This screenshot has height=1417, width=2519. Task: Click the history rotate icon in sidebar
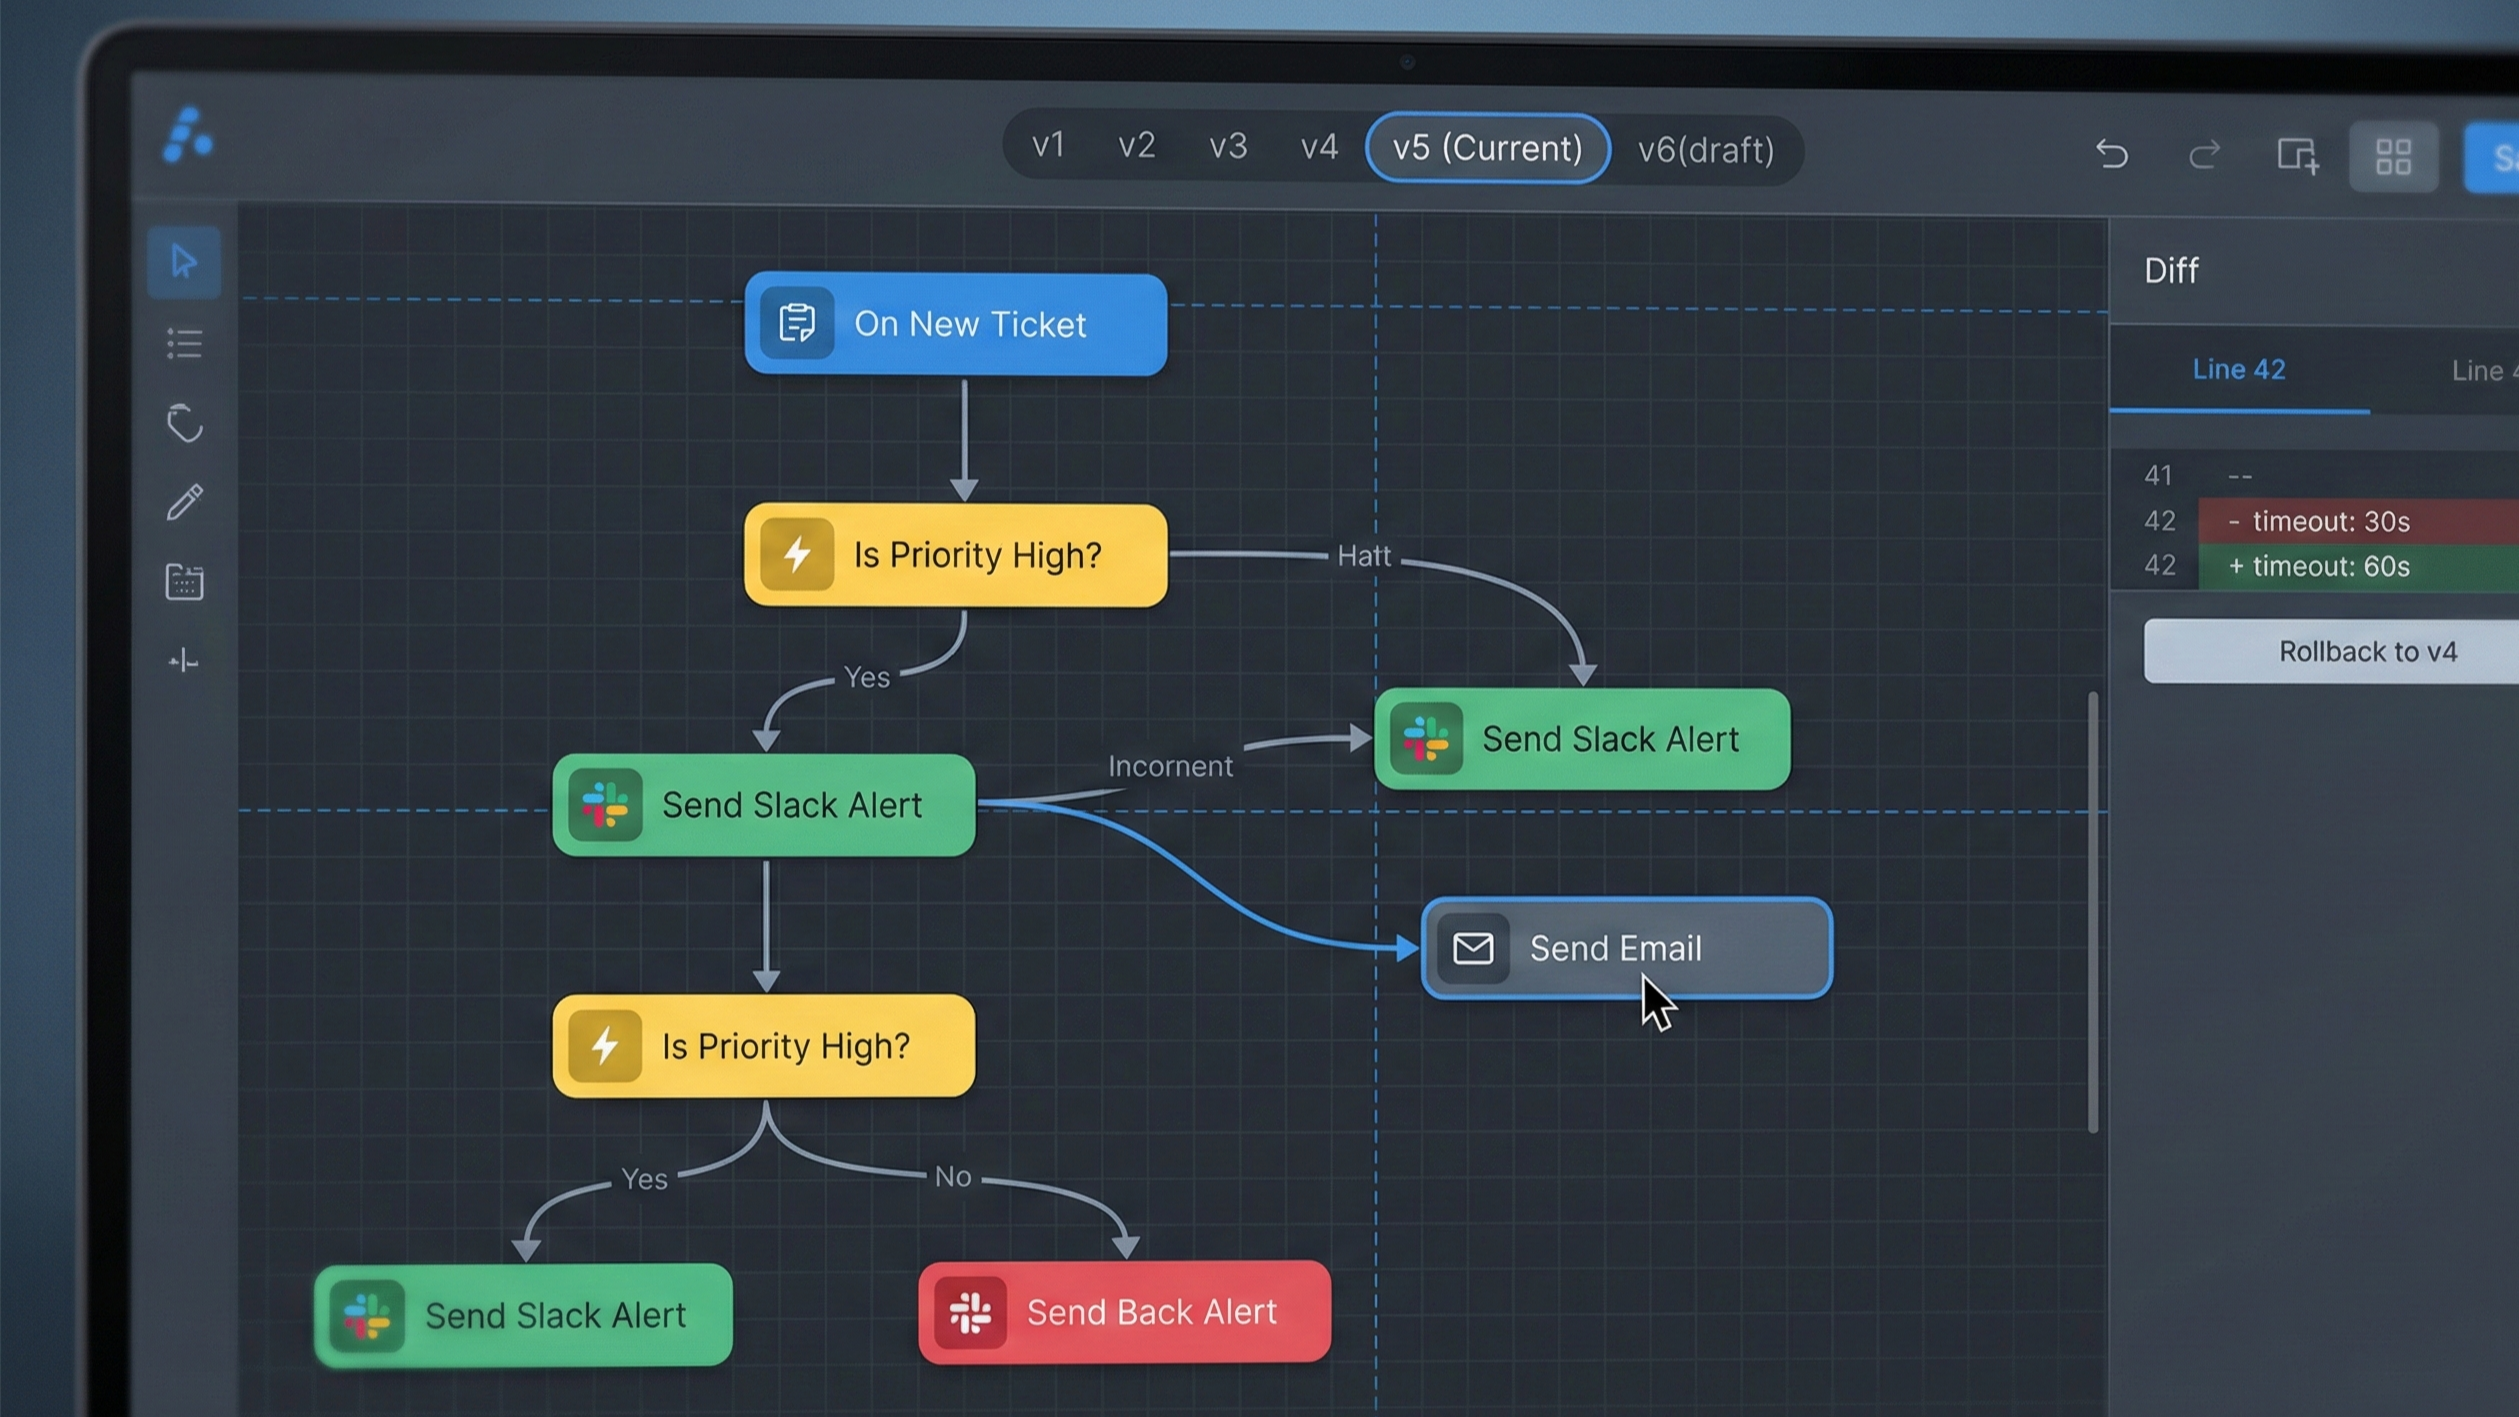click(x=184, y=423)
